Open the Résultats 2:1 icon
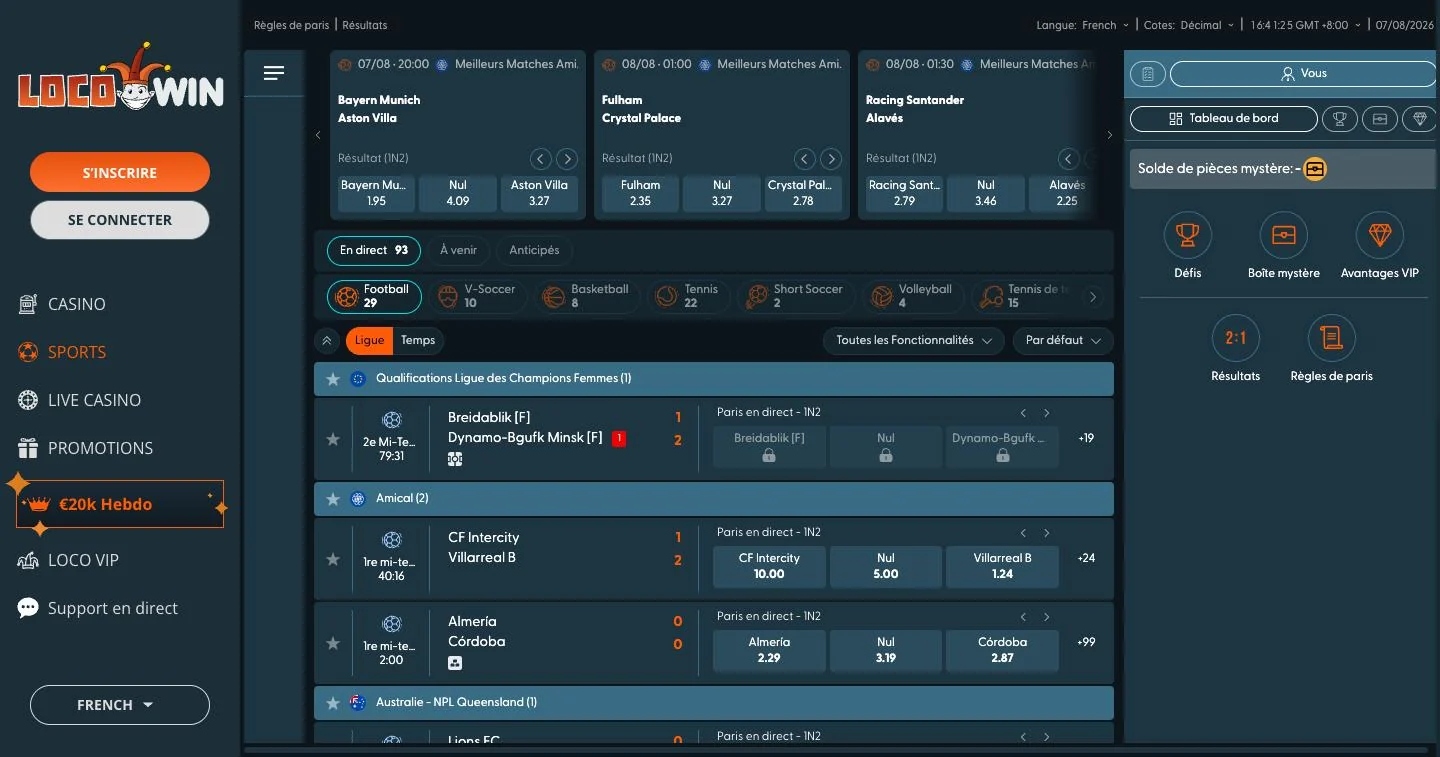The height and width of the screenshot is (757, 1440). coord(1236,338)
